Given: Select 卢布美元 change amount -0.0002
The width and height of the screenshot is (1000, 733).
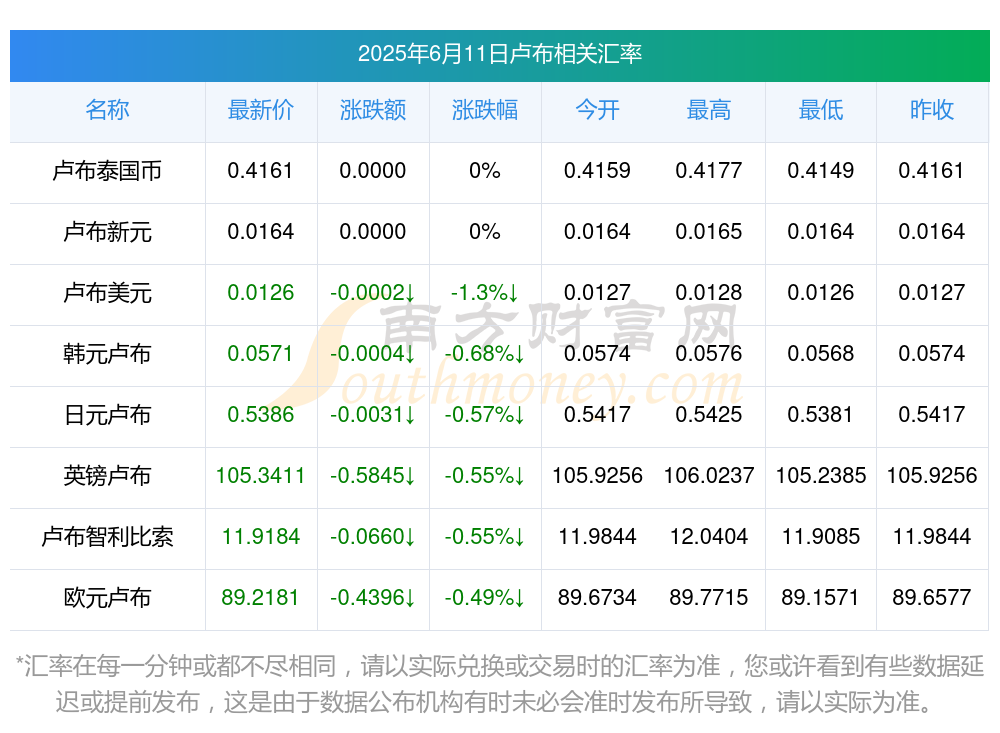Looking at the screenshot, I should point(372,292).
